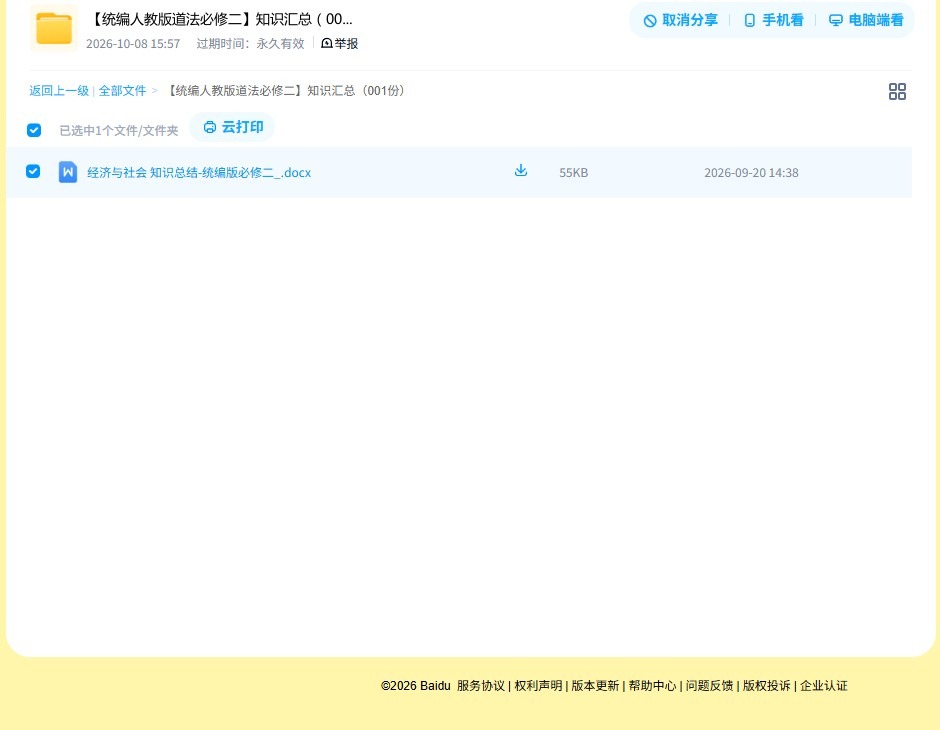
Task: Click the share title 知识汇总 heading
Action: [220, 19]
